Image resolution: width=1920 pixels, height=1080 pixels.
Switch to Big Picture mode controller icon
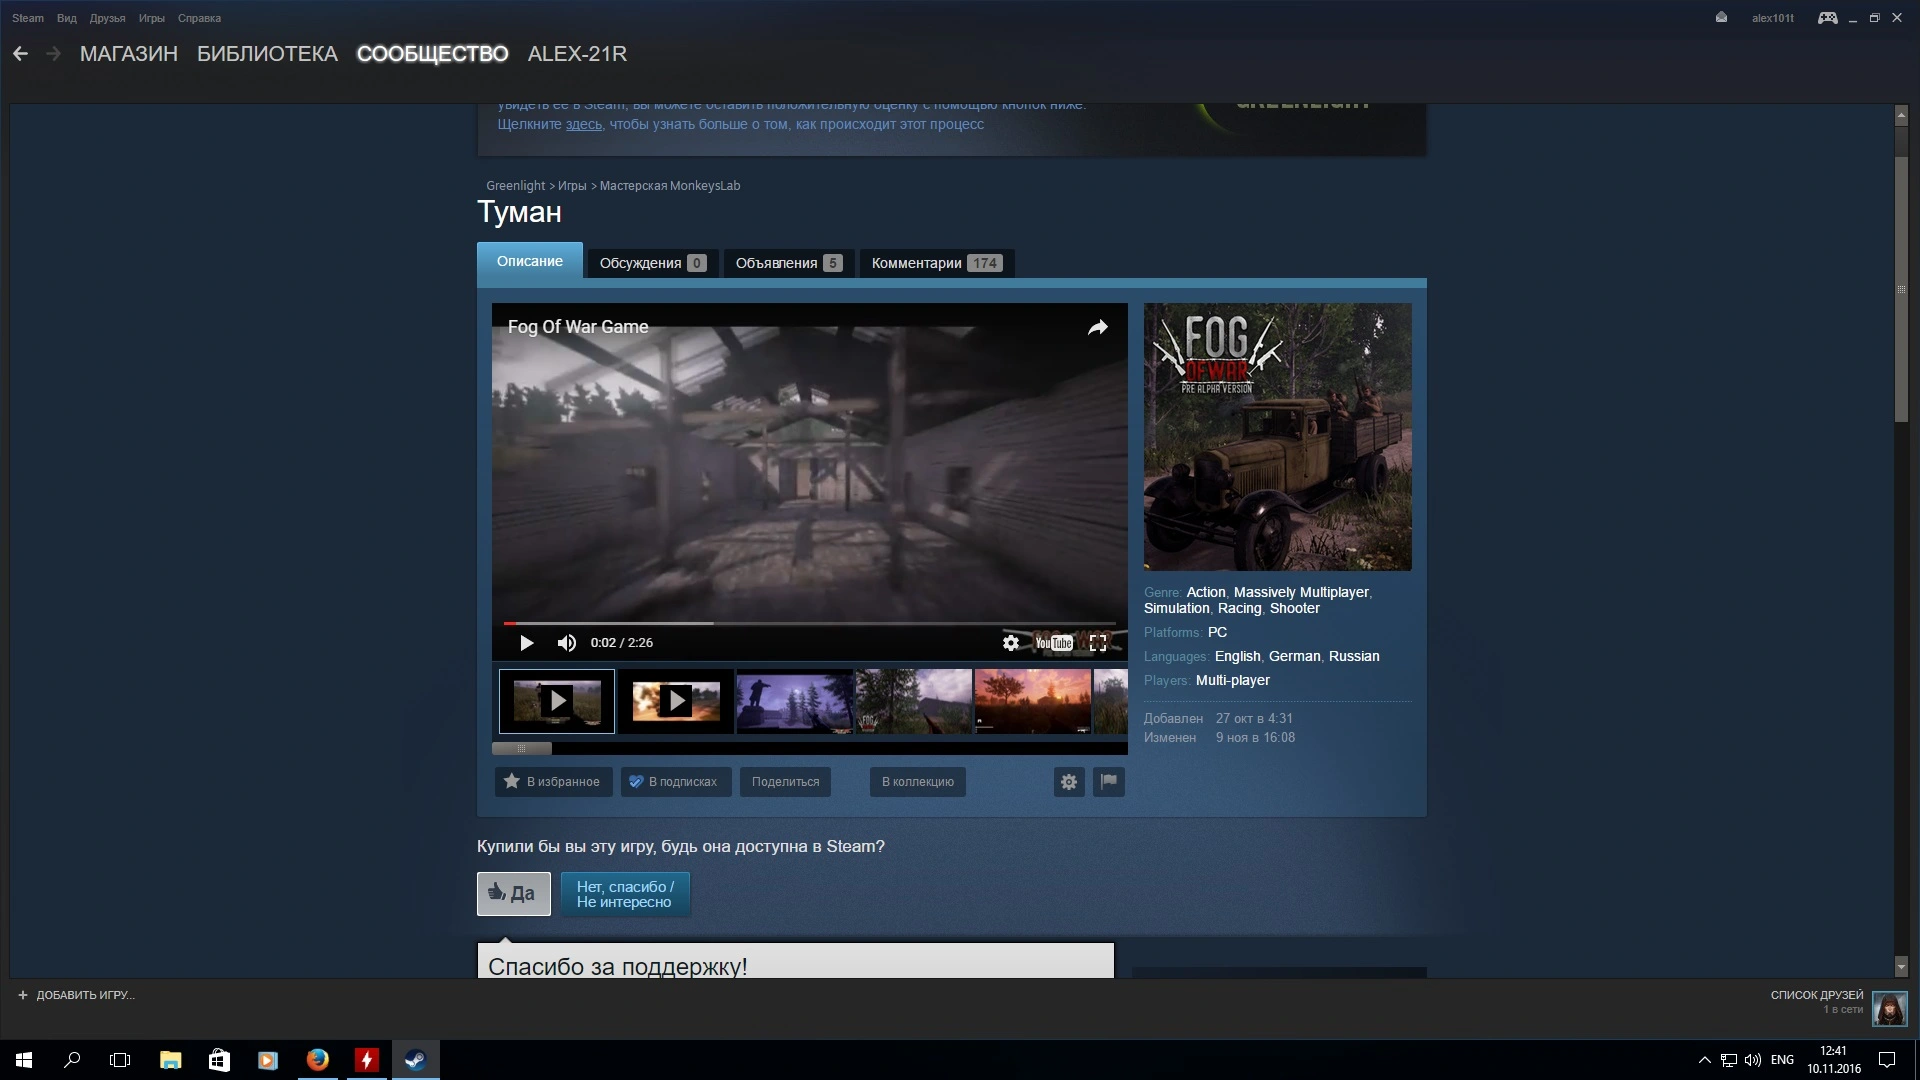pyautogui.click(x=1827, y=18)
